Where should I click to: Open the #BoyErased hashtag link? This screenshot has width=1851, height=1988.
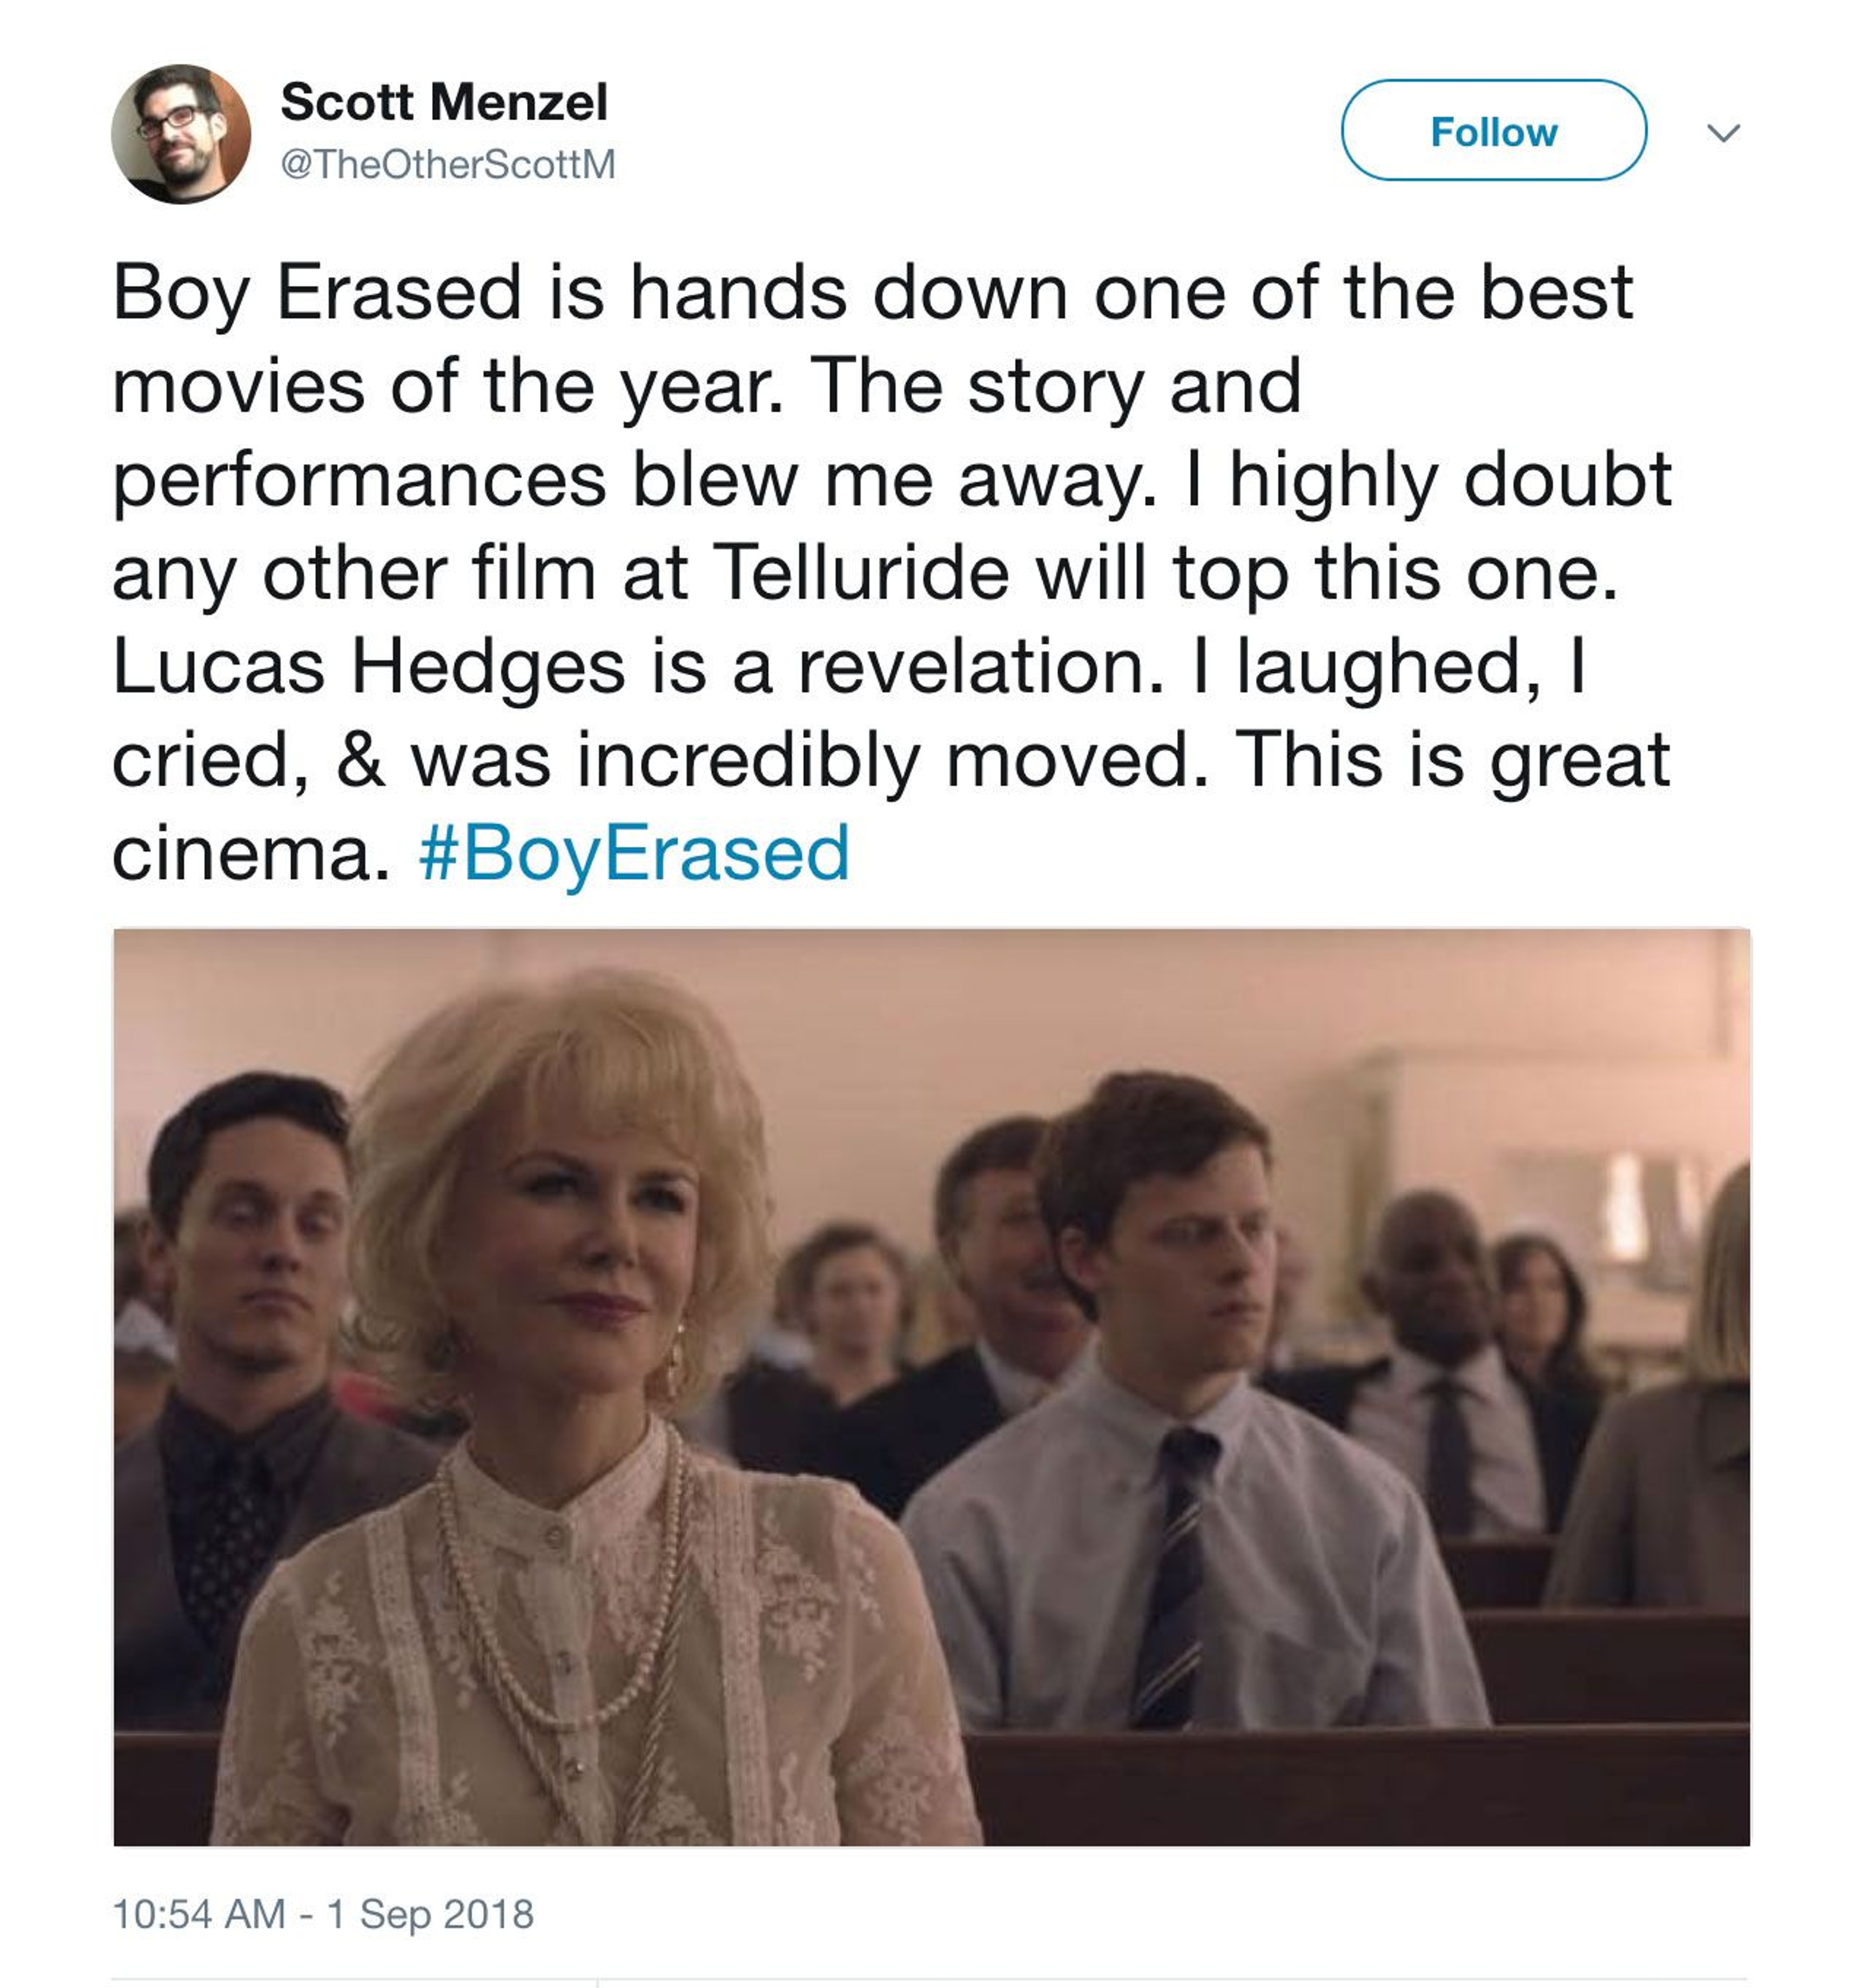click(634, 853)
